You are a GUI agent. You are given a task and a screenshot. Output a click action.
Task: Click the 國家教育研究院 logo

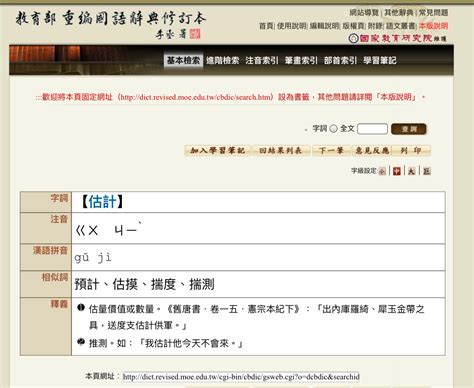397,38
